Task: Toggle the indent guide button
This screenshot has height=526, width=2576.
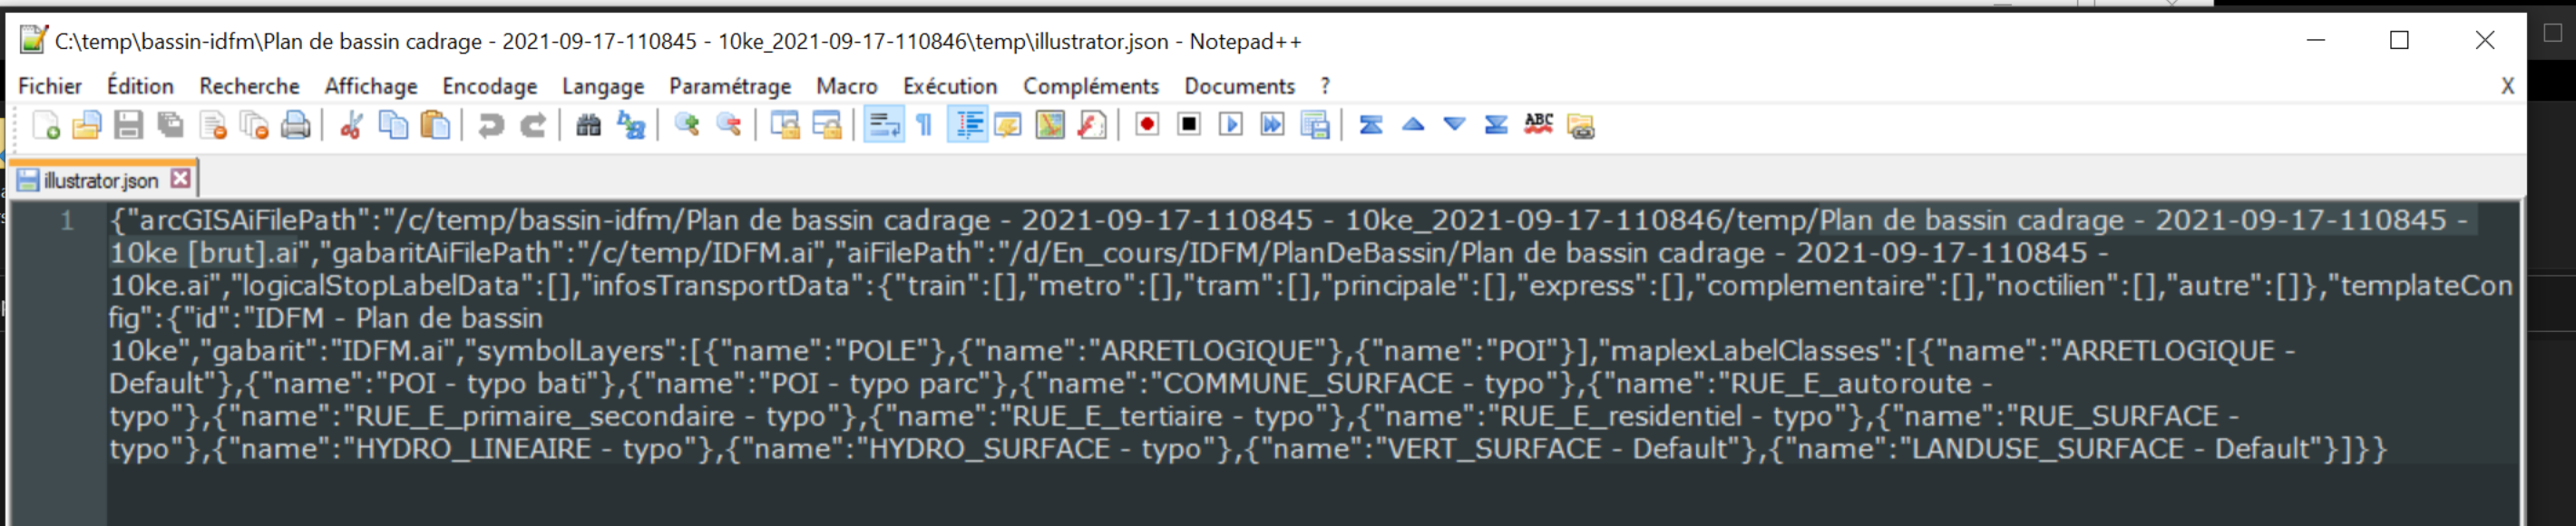Action: (x=968, y=125)
